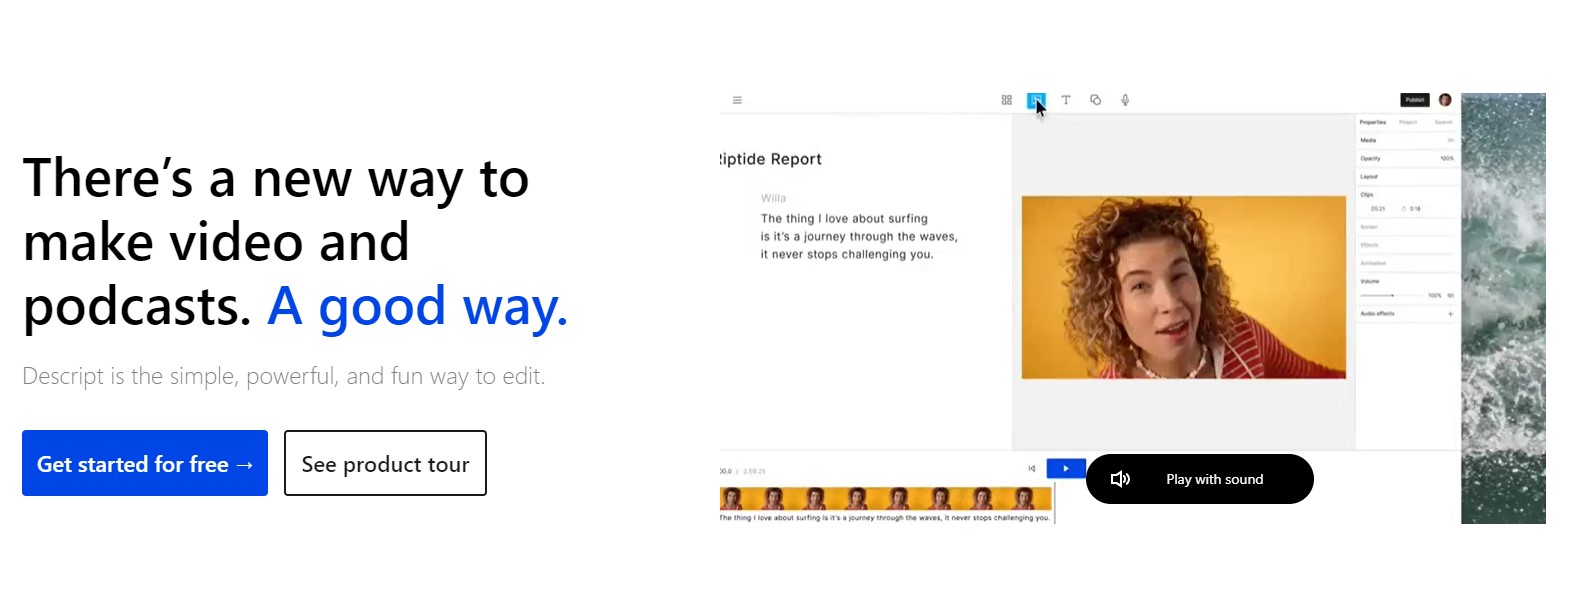
Task: Click transcript line 'The thing I love about surfing'
Action: click(x=844, y=219)
